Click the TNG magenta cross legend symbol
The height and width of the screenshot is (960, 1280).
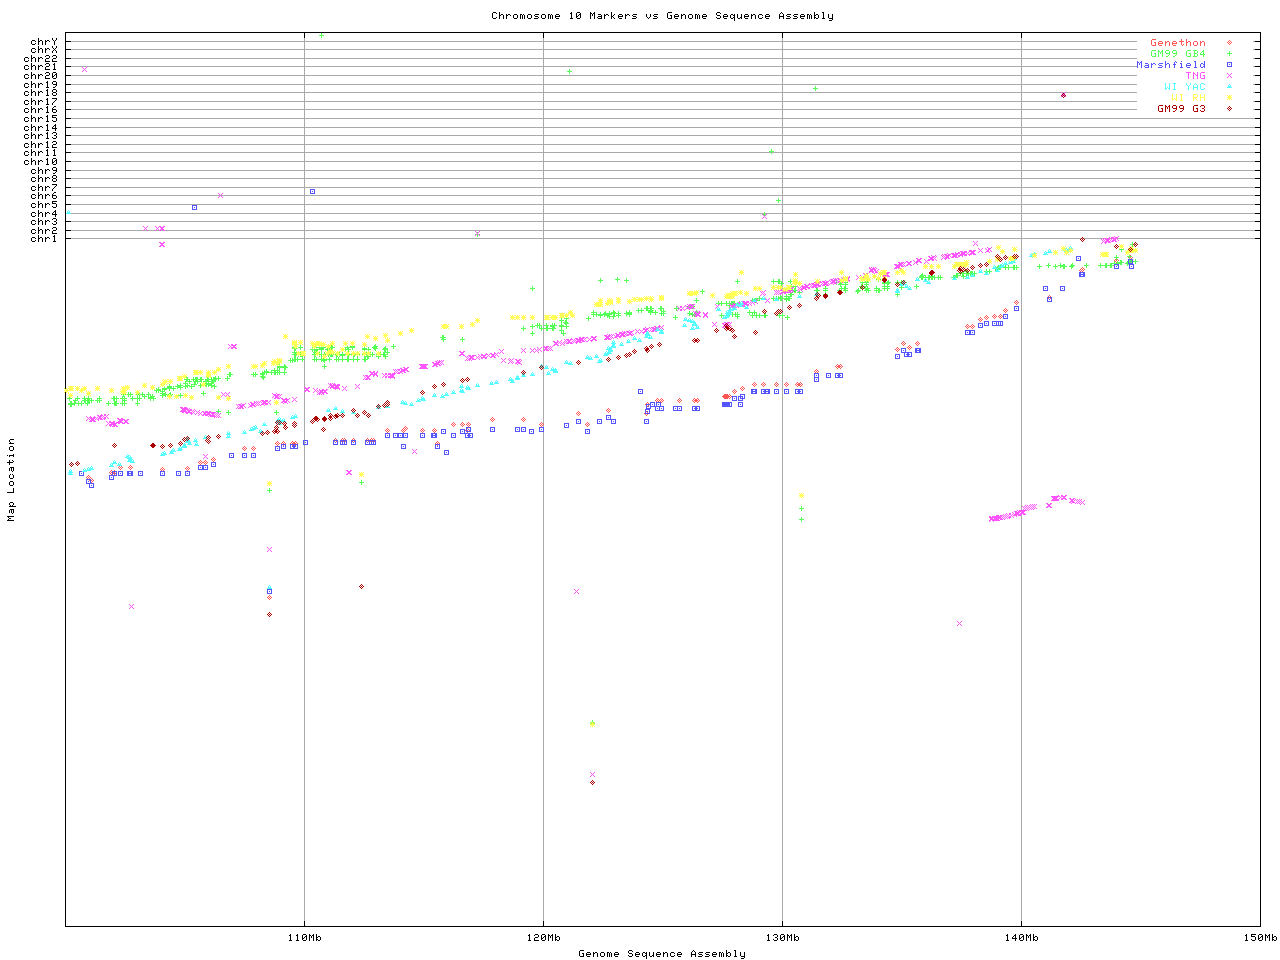click(x=1229, y=76)
